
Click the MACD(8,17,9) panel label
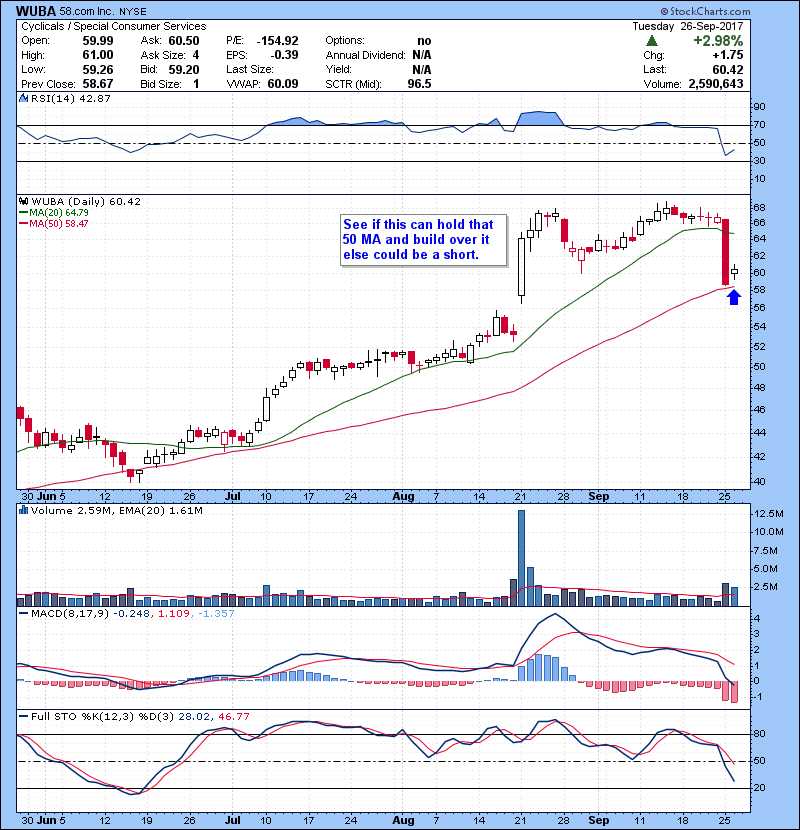[70, 614]
